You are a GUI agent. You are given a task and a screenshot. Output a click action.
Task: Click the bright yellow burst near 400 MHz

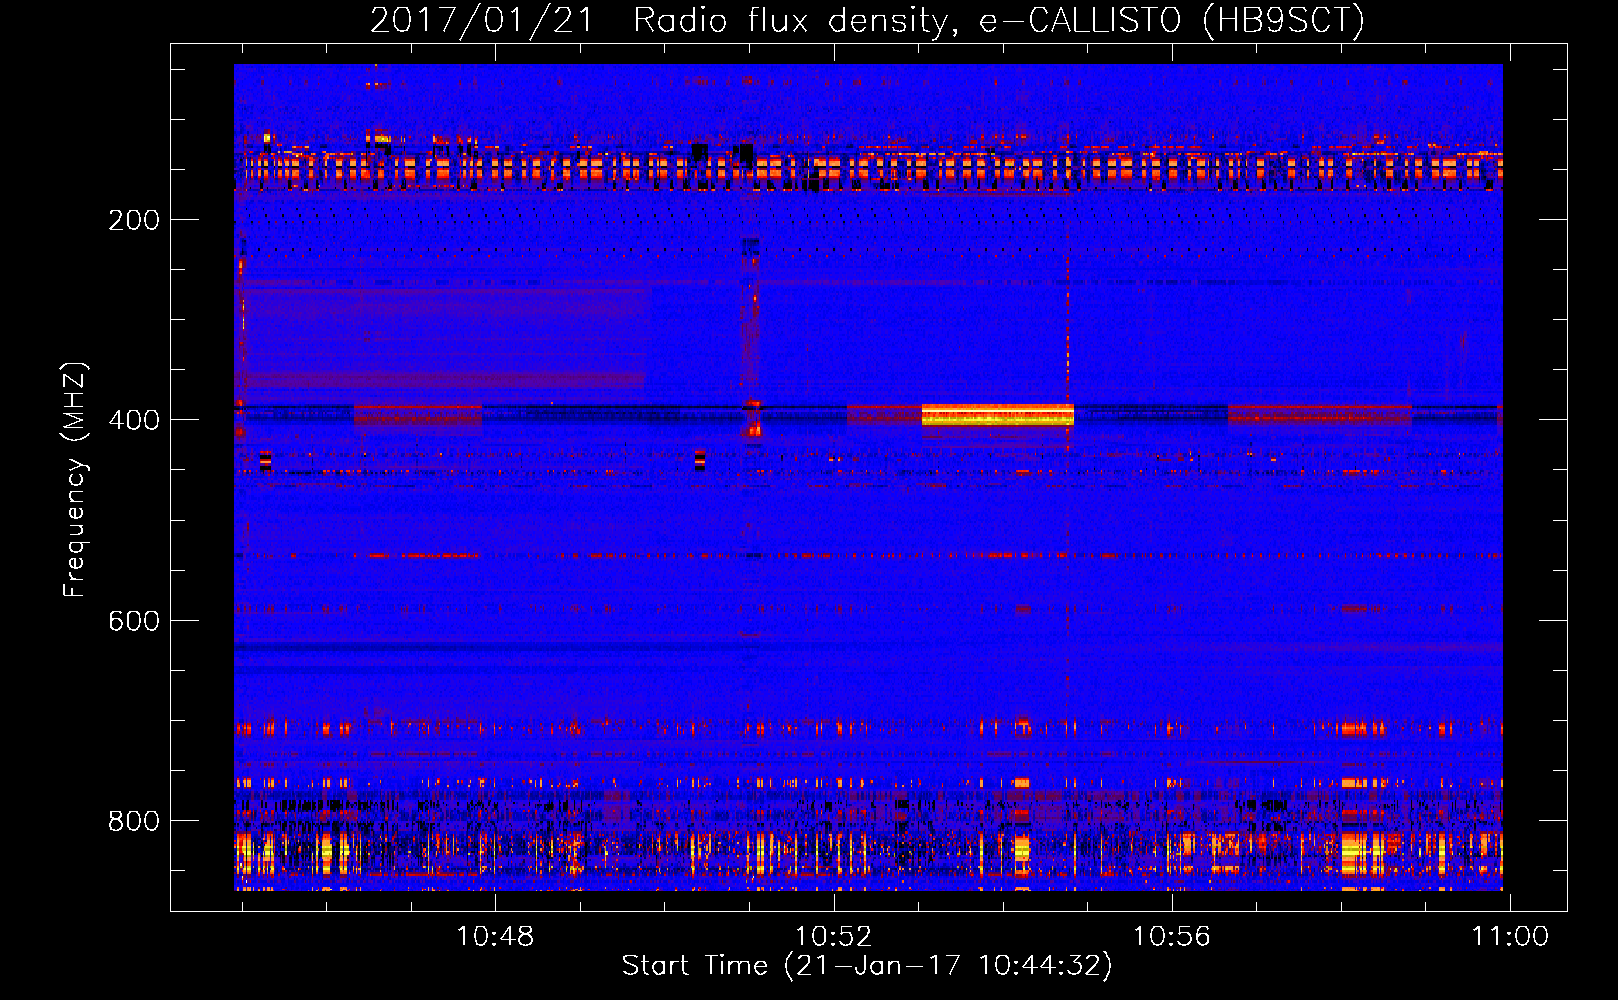coord(997,414)
